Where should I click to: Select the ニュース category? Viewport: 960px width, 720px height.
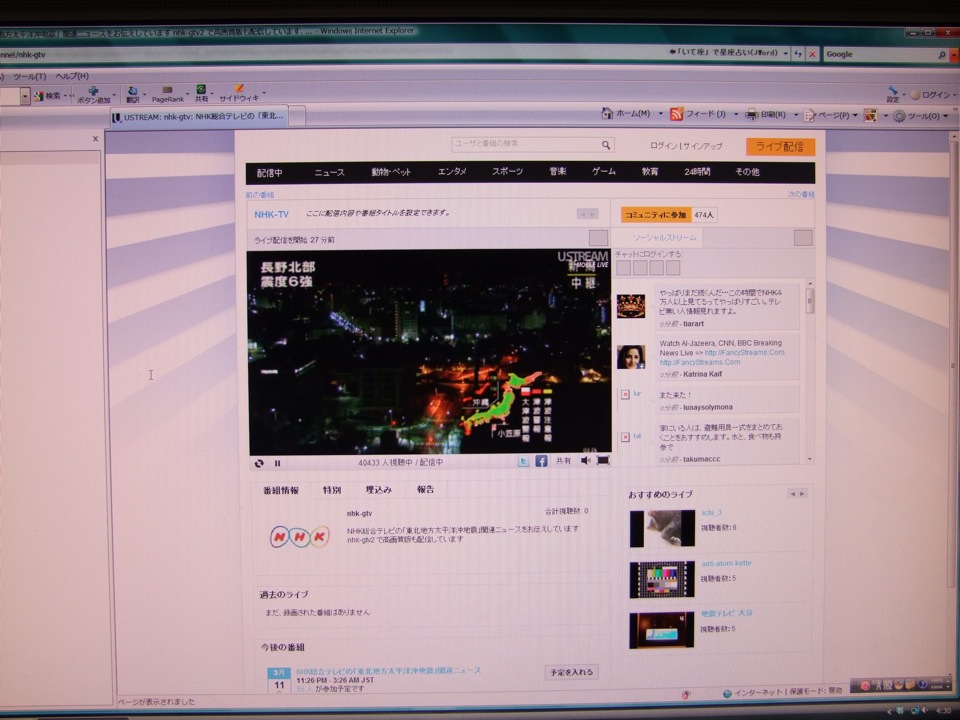point(329,173)
